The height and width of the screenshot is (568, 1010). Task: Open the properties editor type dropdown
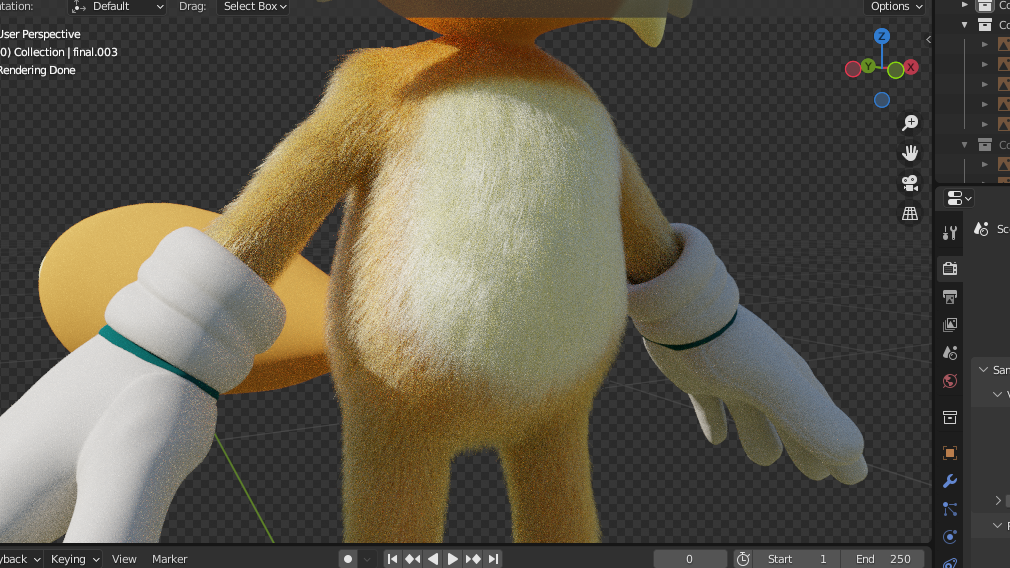point(959,198)
